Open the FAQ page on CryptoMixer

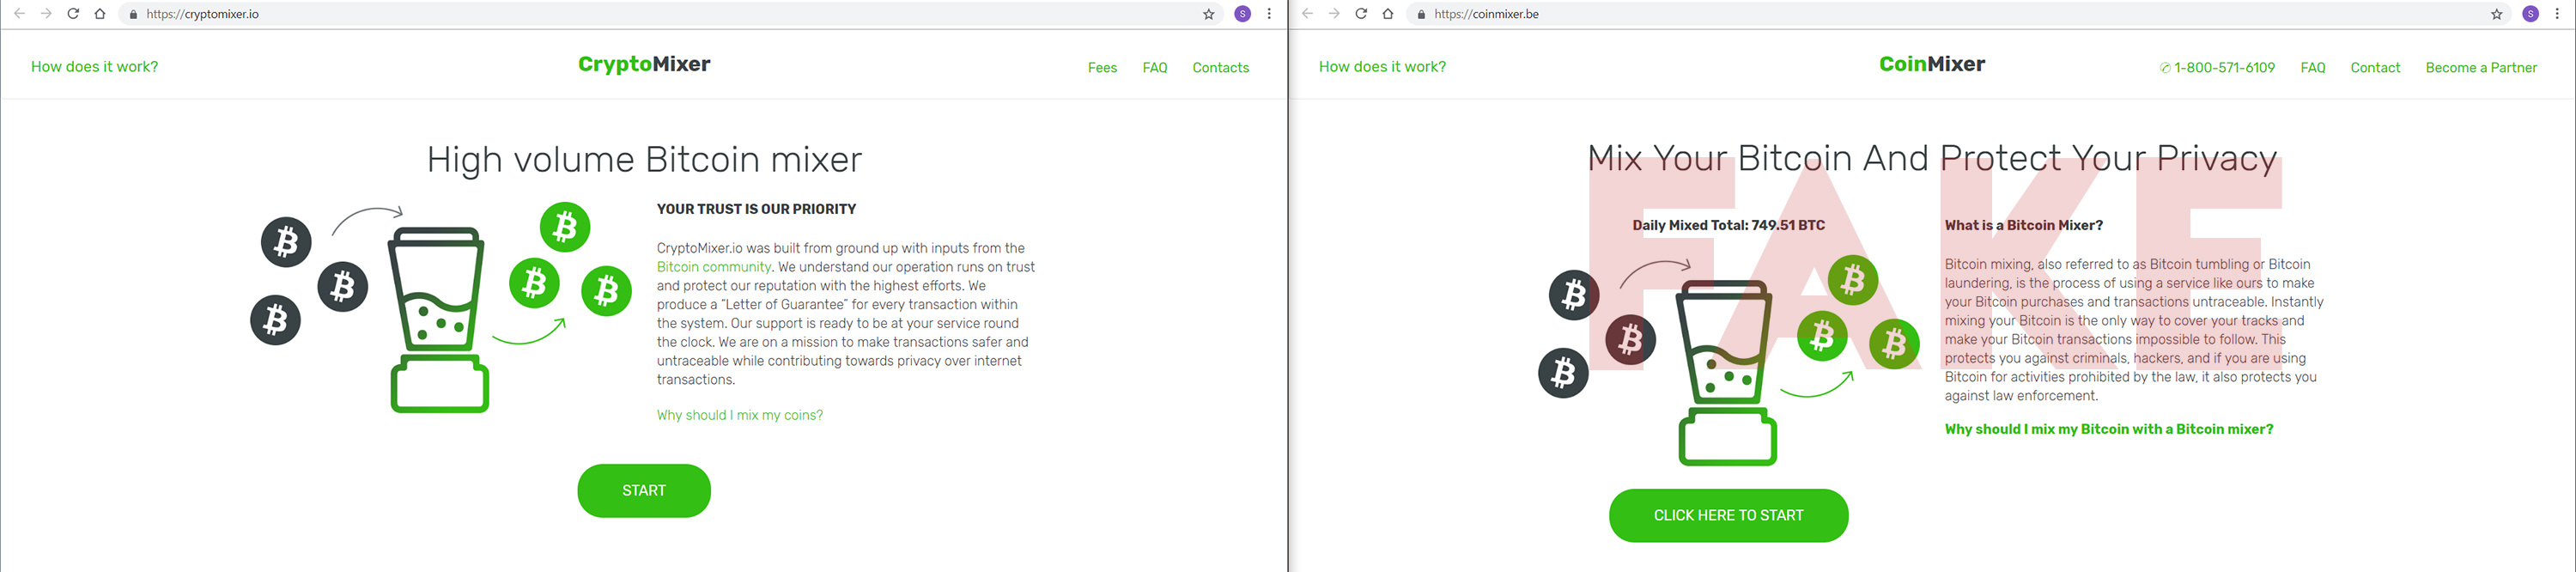coord(1155,68)
